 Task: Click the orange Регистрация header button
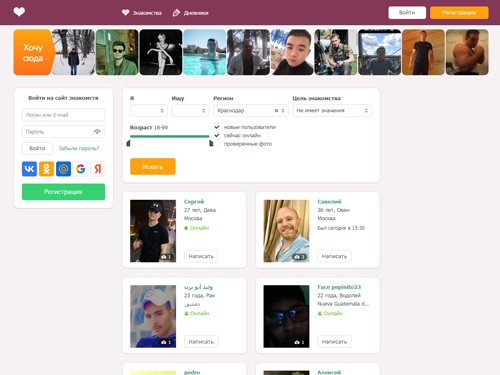tap(459, 13)
